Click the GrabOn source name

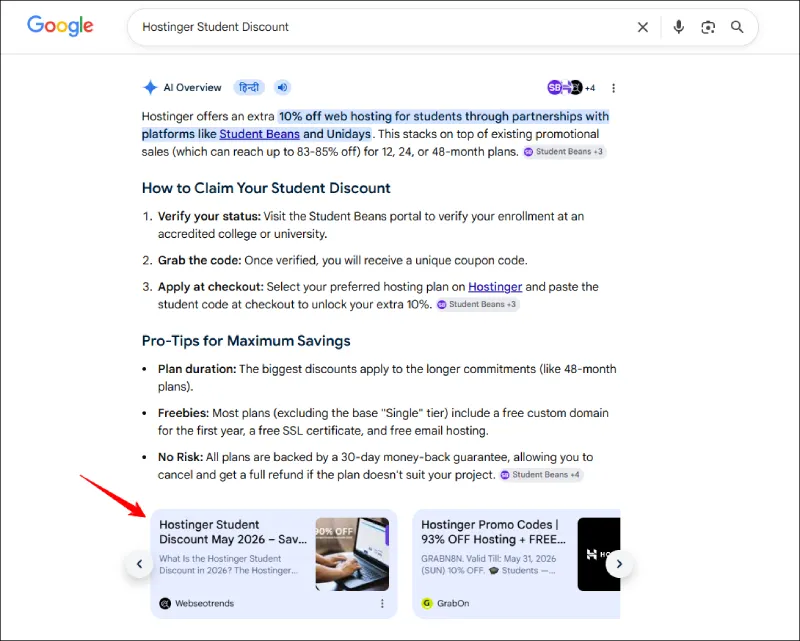[453, 603]
